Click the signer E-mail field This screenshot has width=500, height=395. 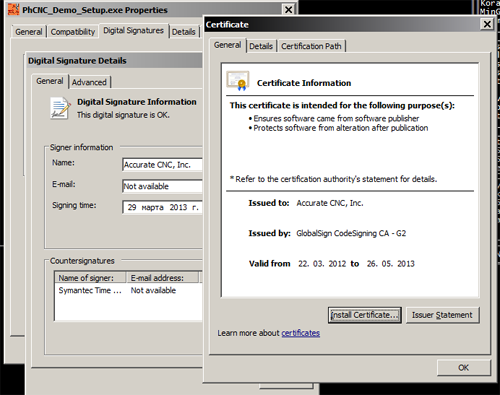point(162,186)
